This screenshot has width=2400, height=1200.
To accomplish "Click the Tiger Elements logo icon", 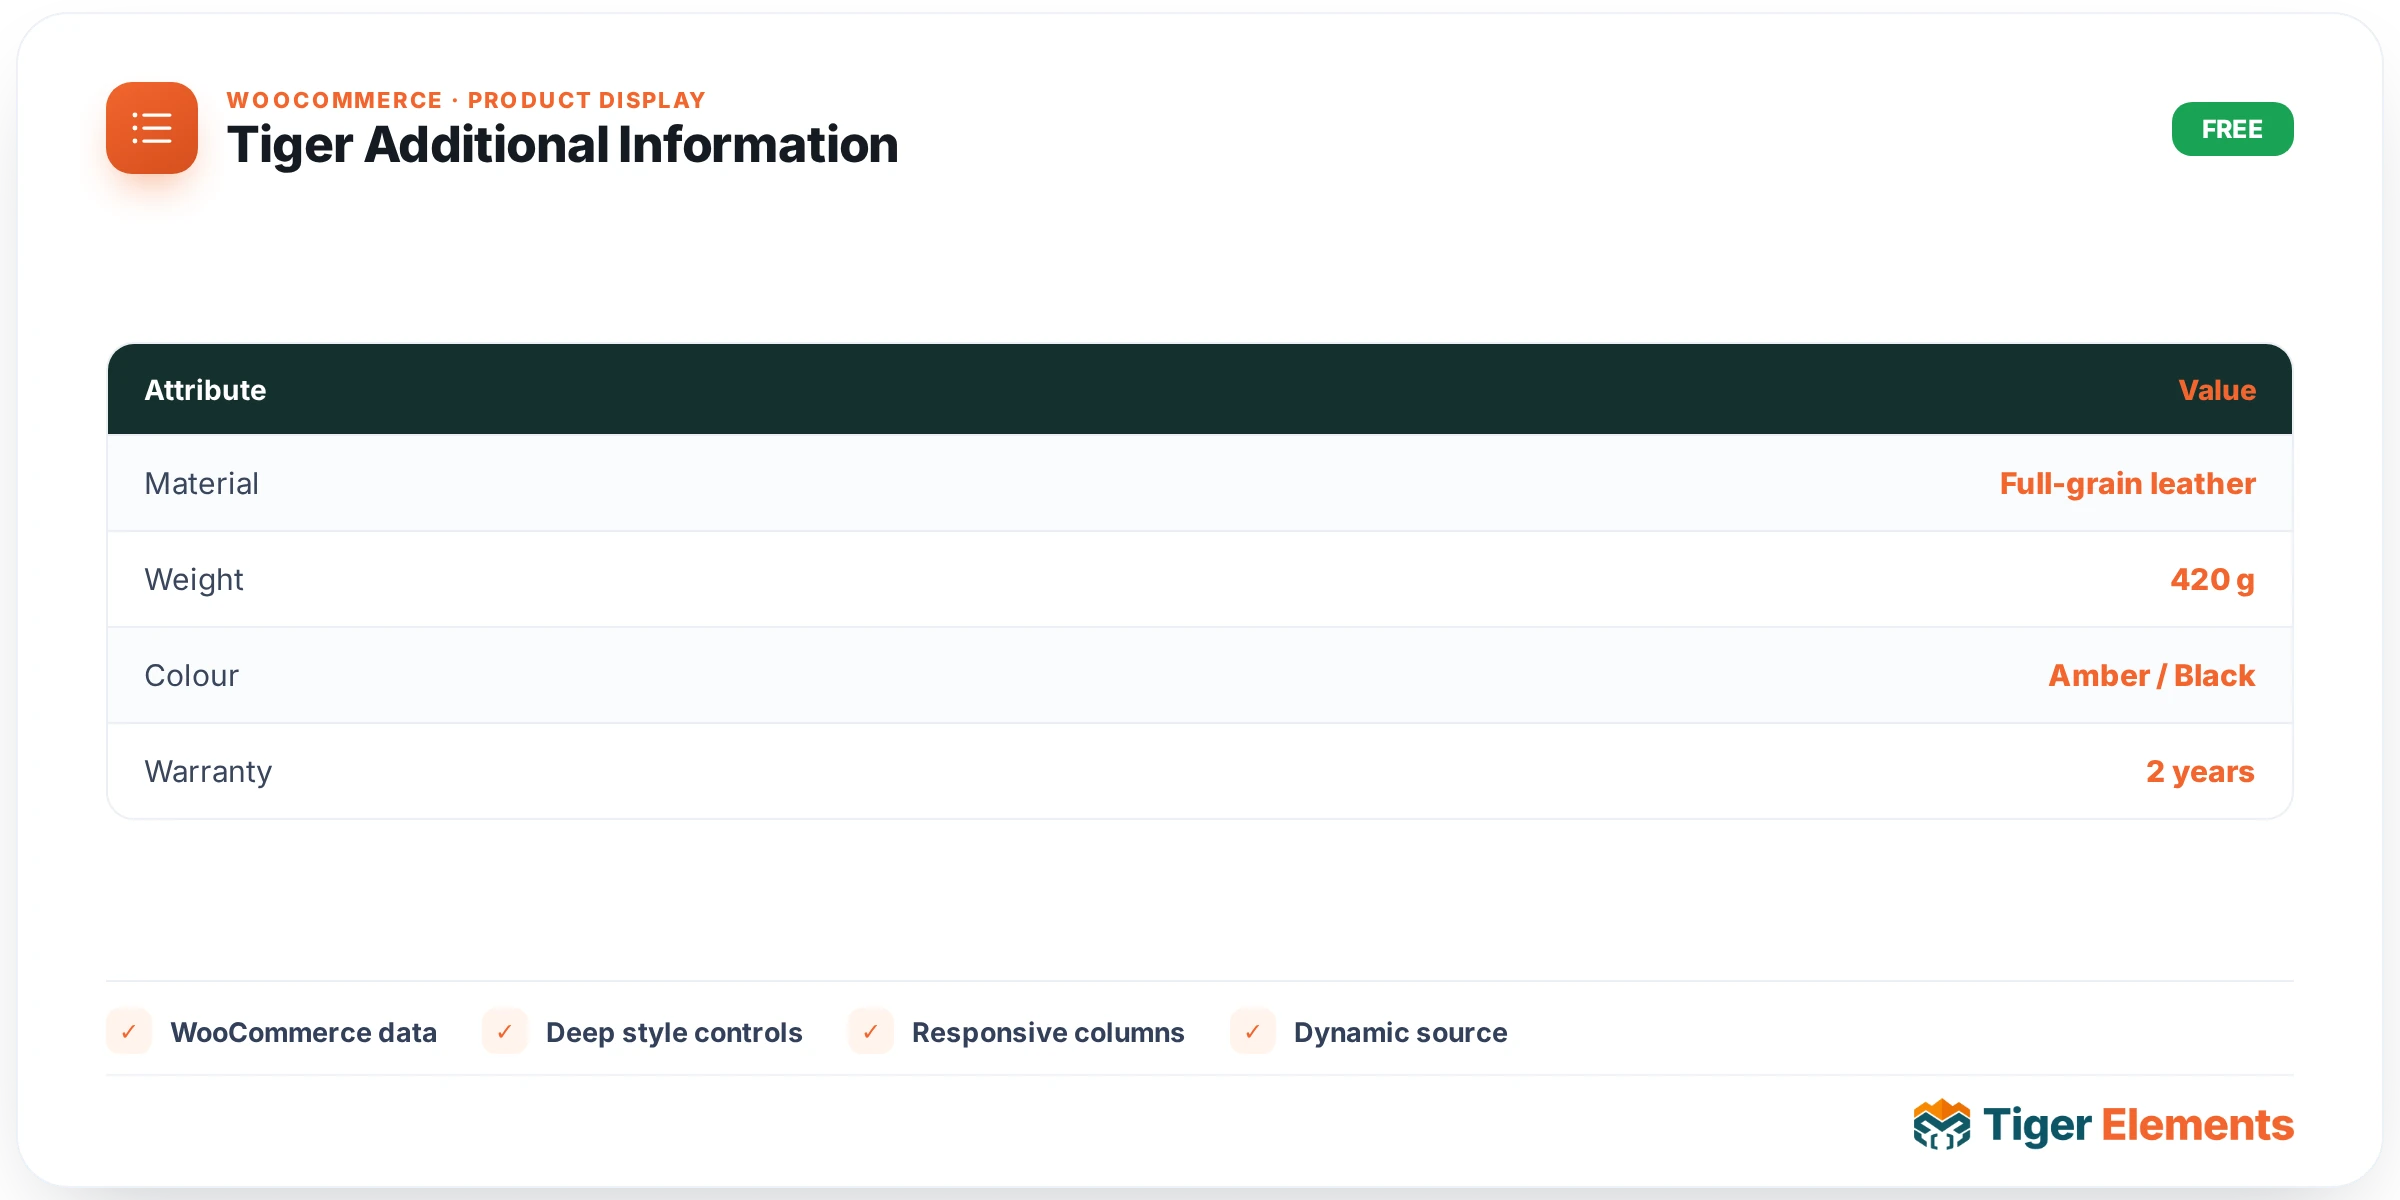I will click(x=1941, y=1125).
